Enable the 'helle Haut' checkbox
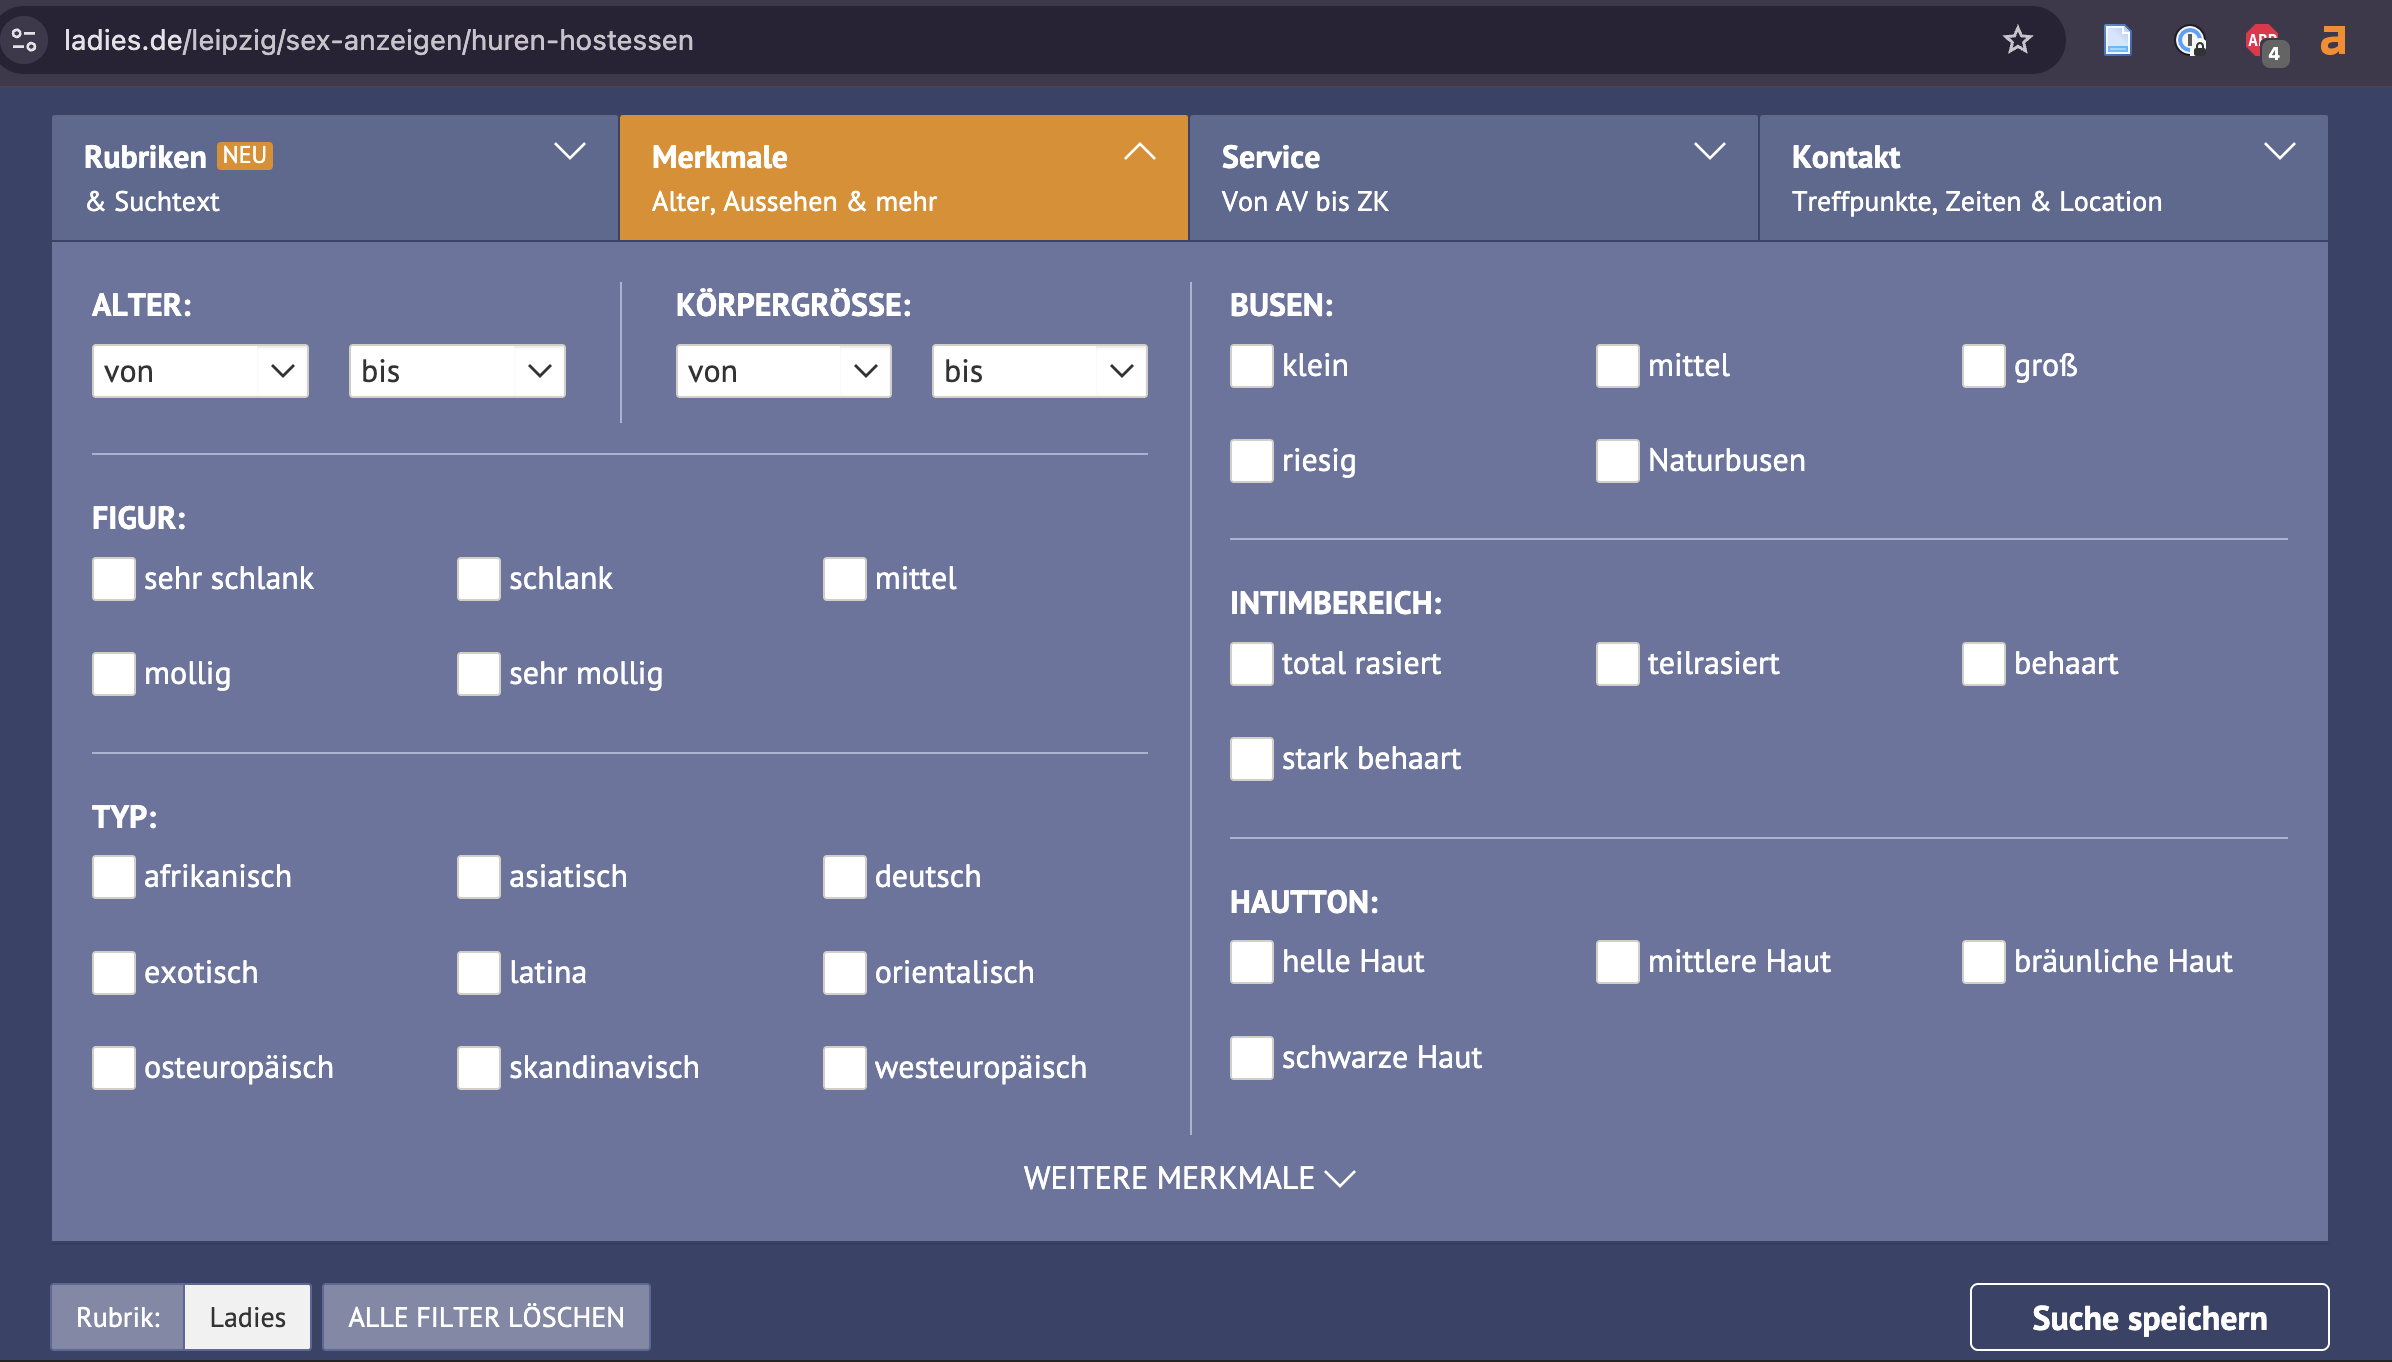 1251,962
